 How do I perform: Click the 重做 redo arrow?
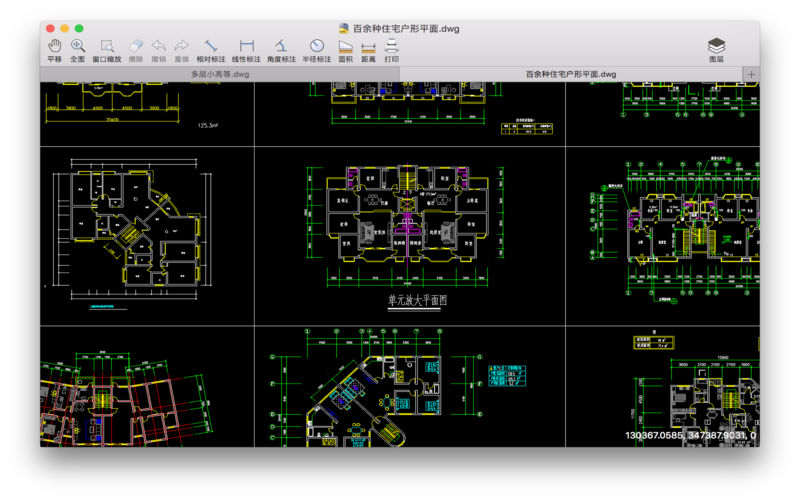(182, 51)
